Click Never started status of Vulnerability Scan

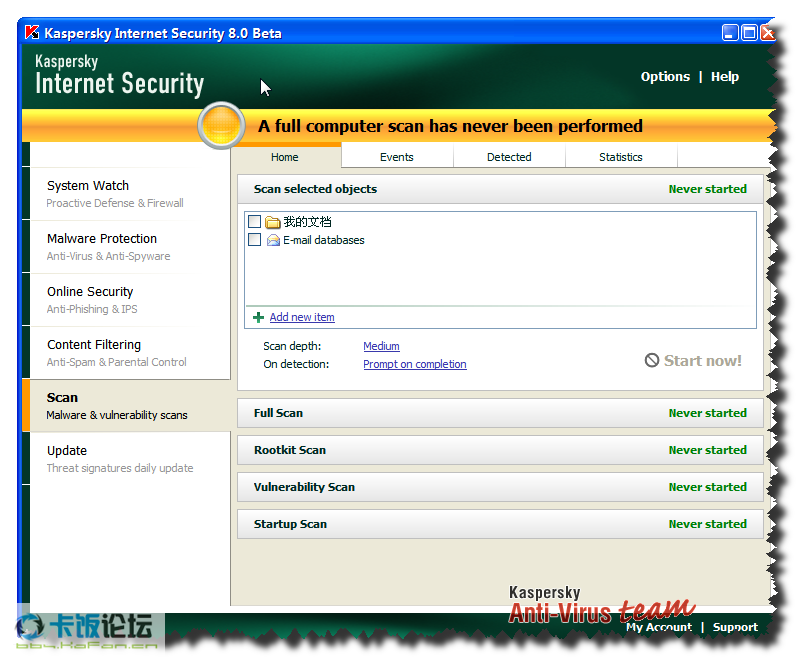click(x=708, y=487)
